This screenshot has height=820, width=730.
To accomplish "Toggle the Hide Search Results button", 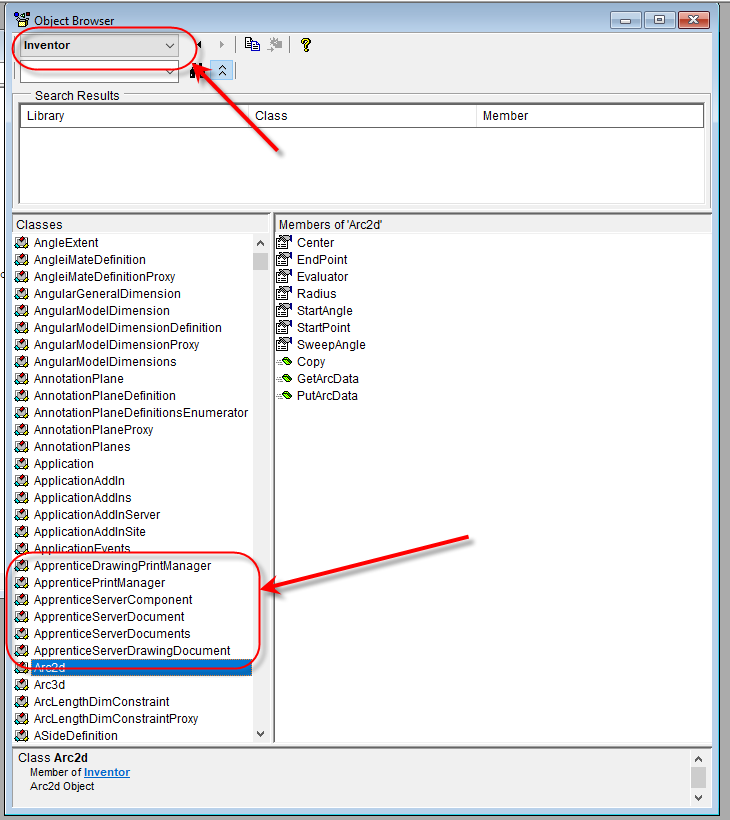I will [222, 71].
